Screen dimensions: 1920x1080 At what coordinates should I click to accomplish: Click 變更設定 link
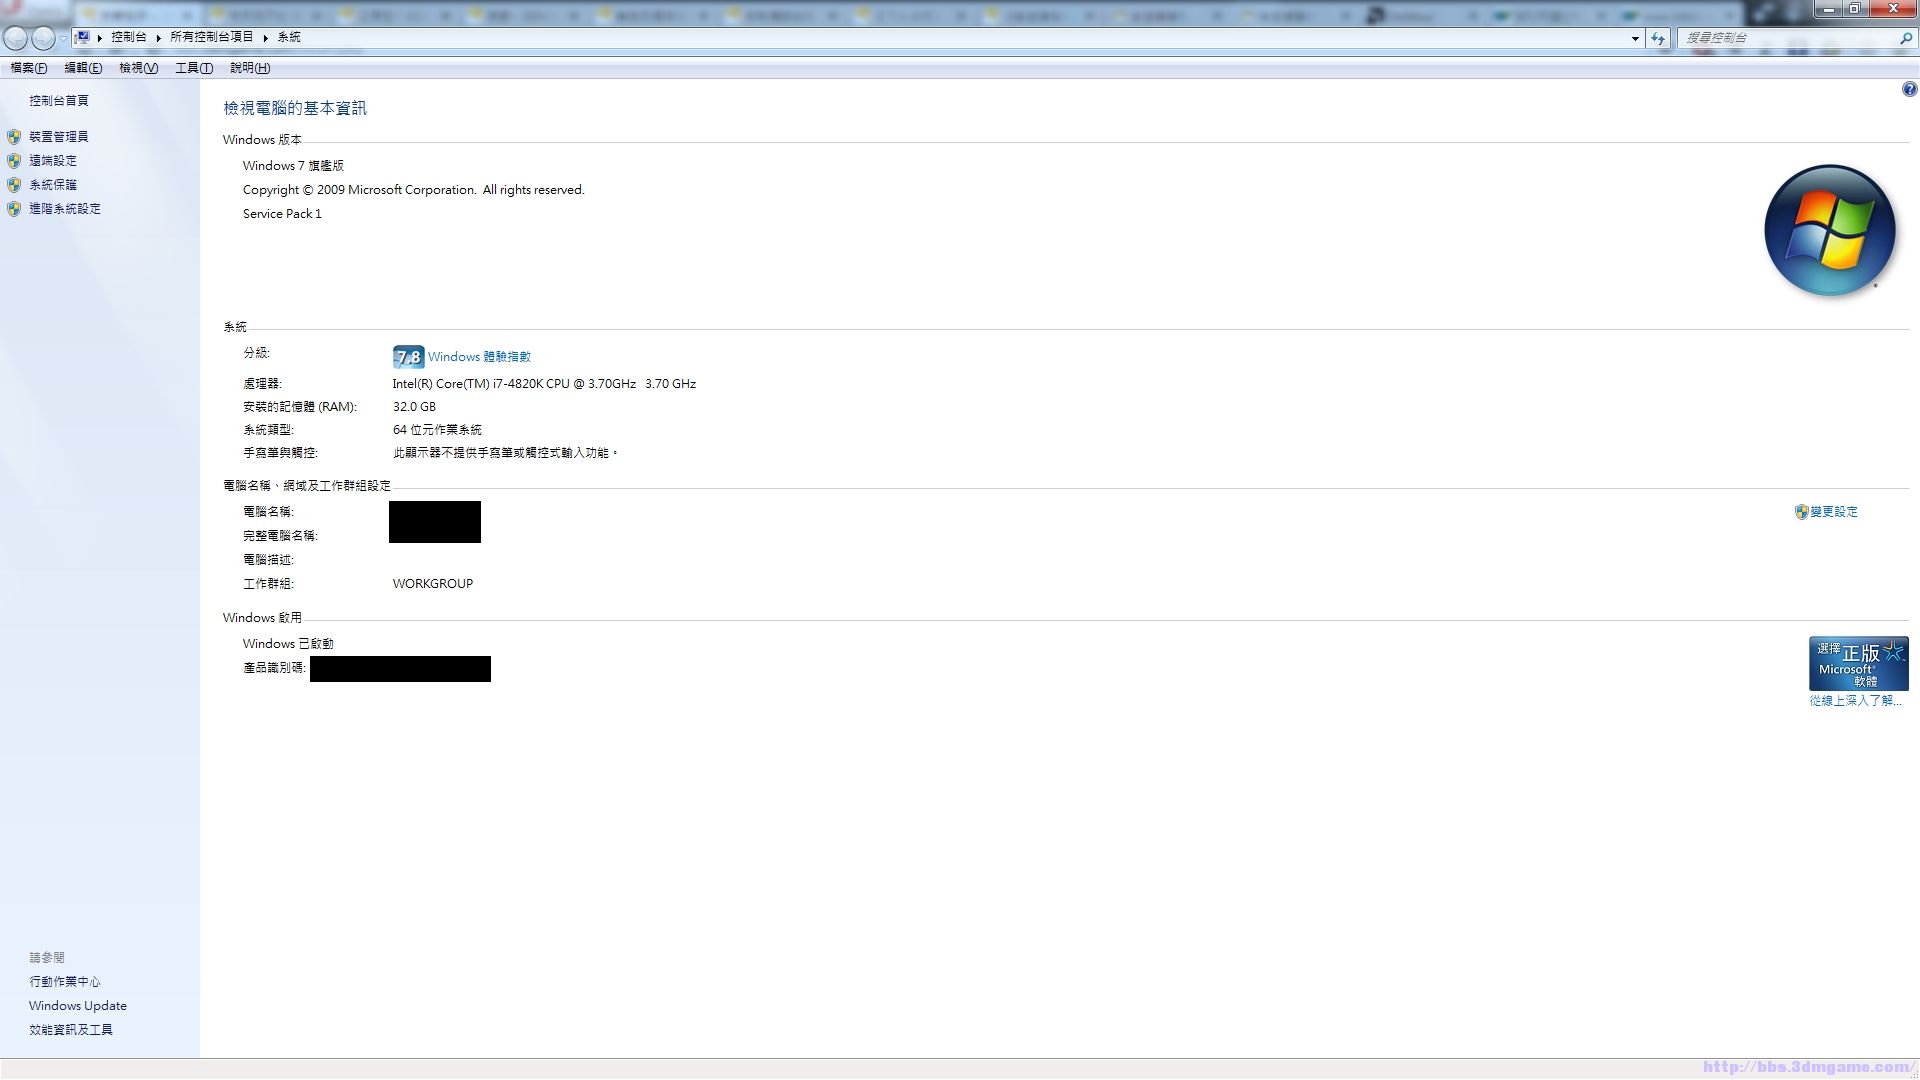[1834, 512]
